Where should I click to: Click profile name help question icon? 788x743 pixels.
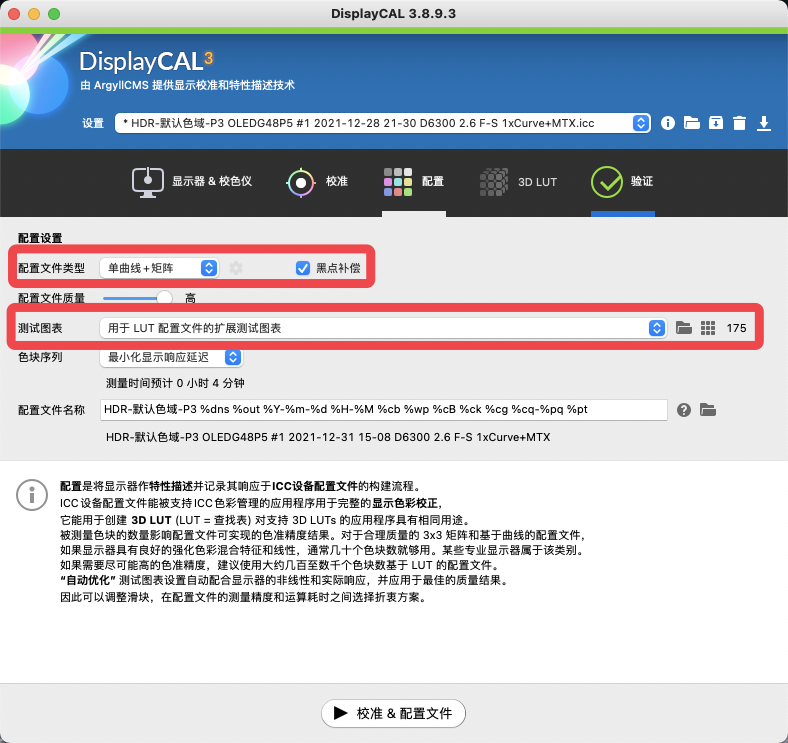click(x=683, y=410)
